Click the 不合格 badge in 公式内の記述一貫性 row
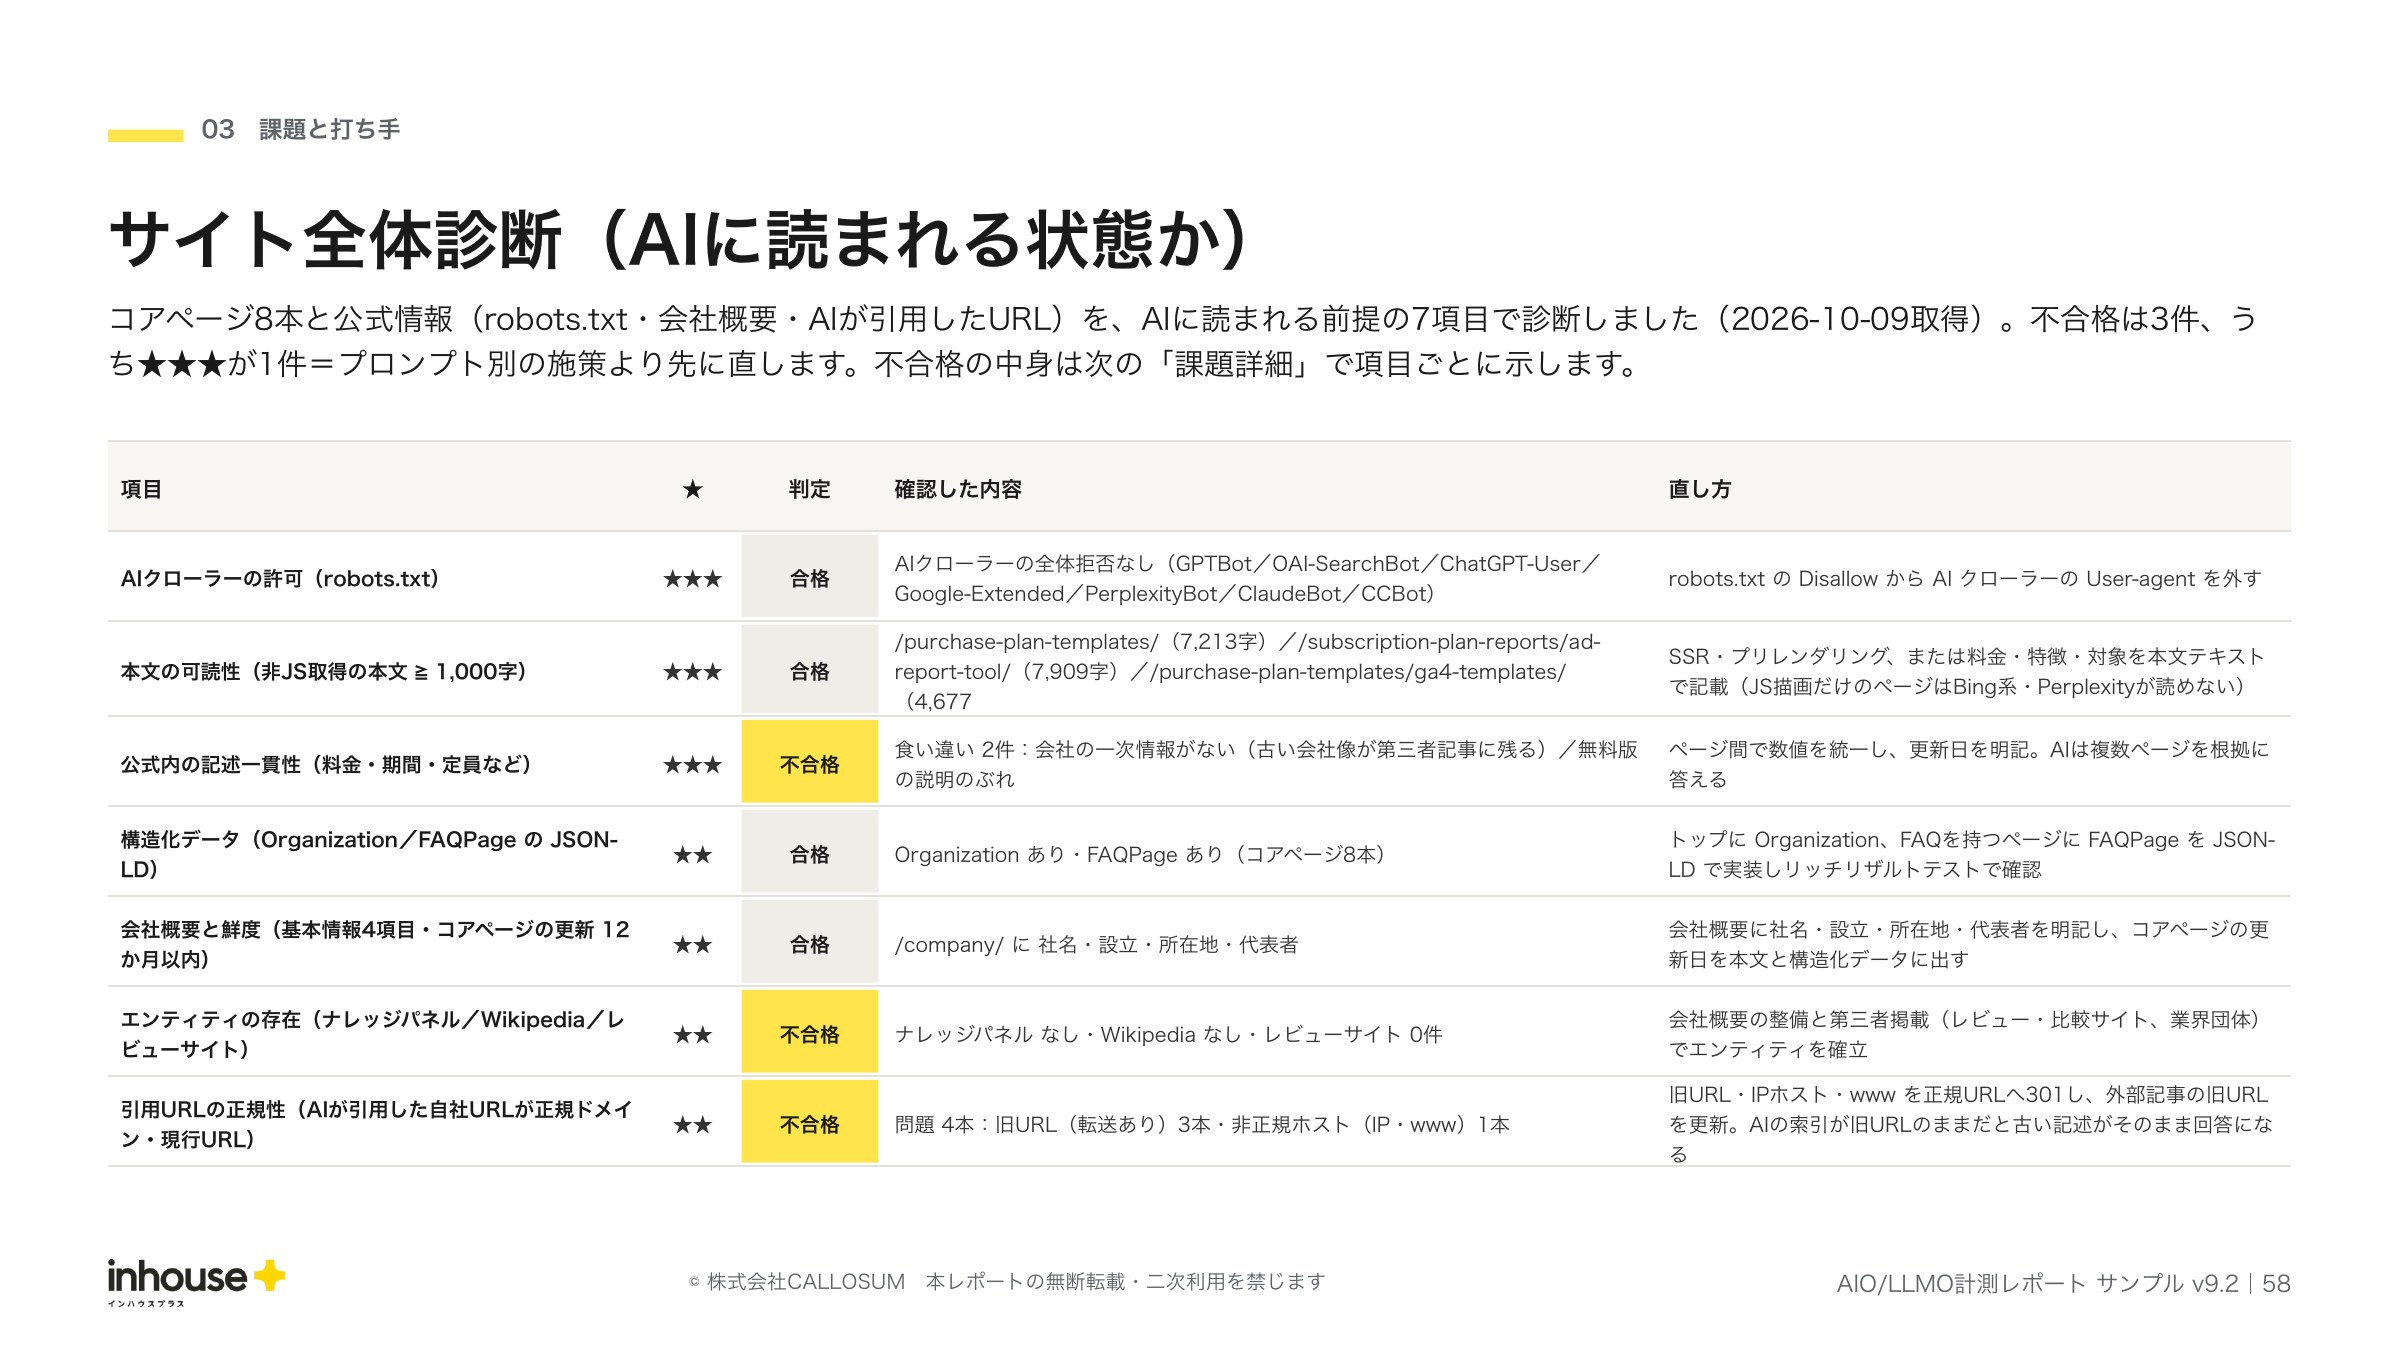 click(810, 764)
